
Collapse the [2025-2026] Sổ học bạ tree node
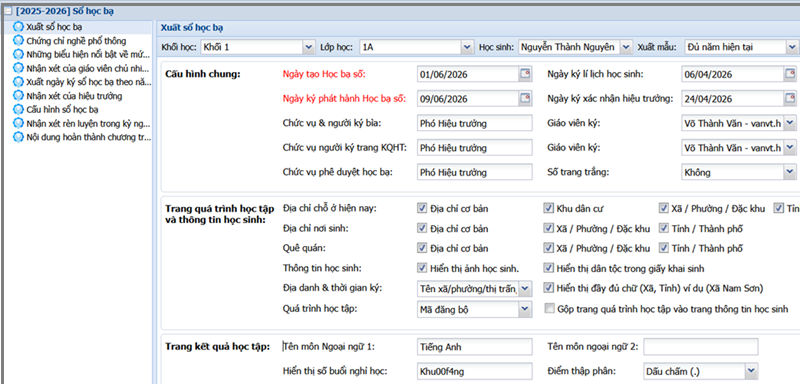[x=8, y=11]
